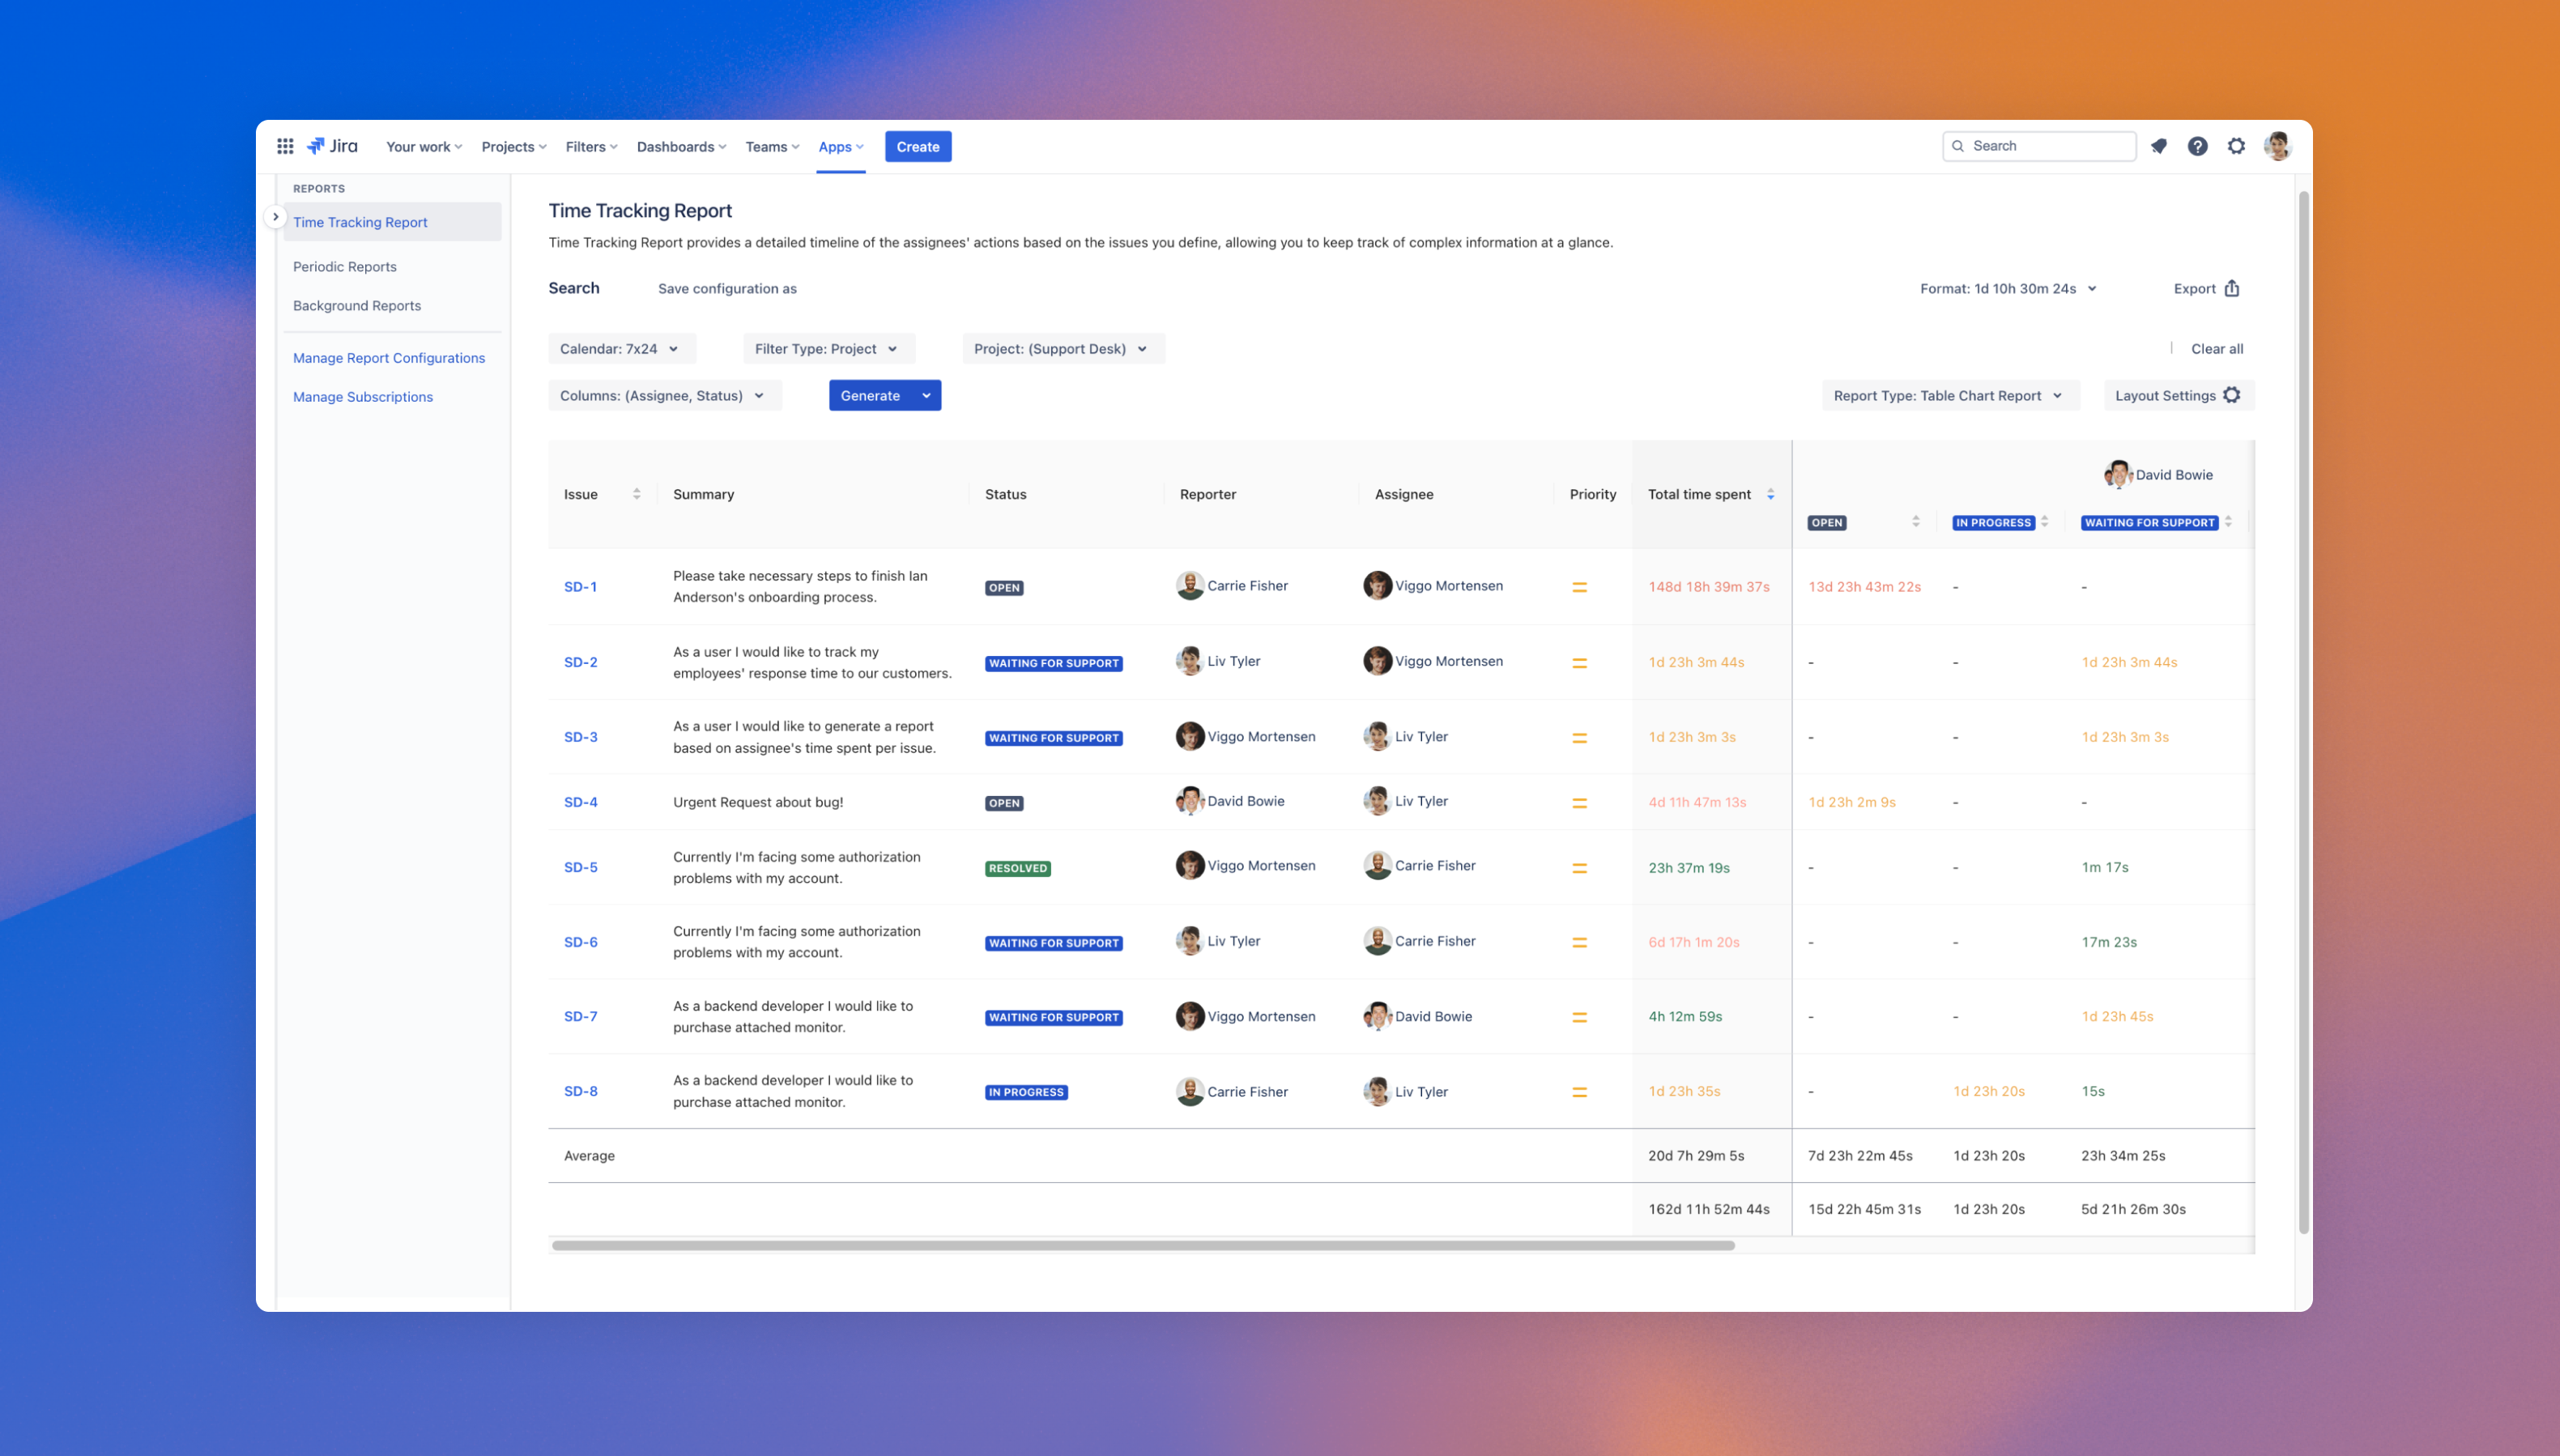Click the Export share icon

pos(2231,288)
